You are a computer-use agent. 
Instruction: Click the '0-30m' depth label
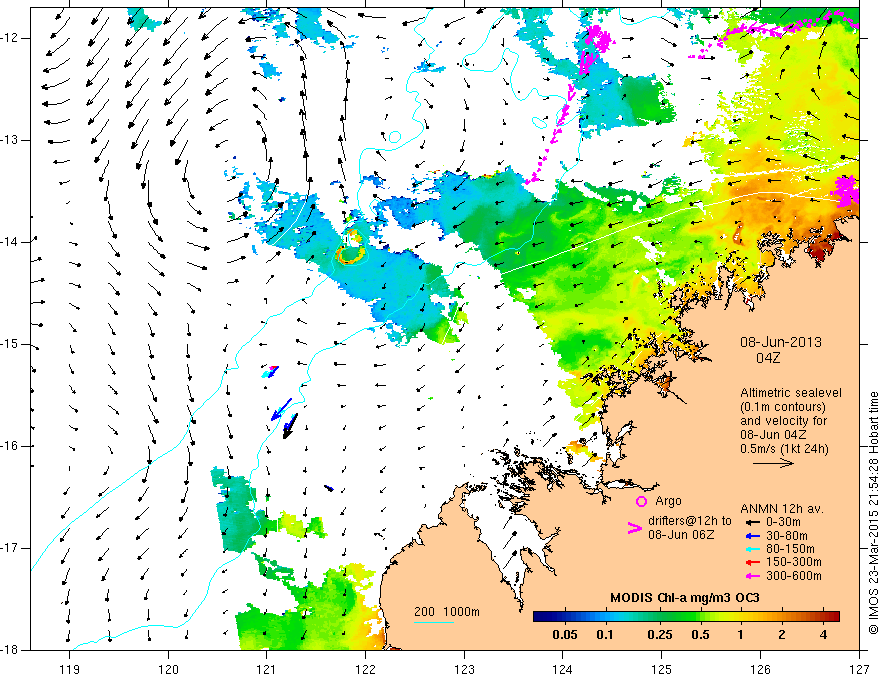783,522
